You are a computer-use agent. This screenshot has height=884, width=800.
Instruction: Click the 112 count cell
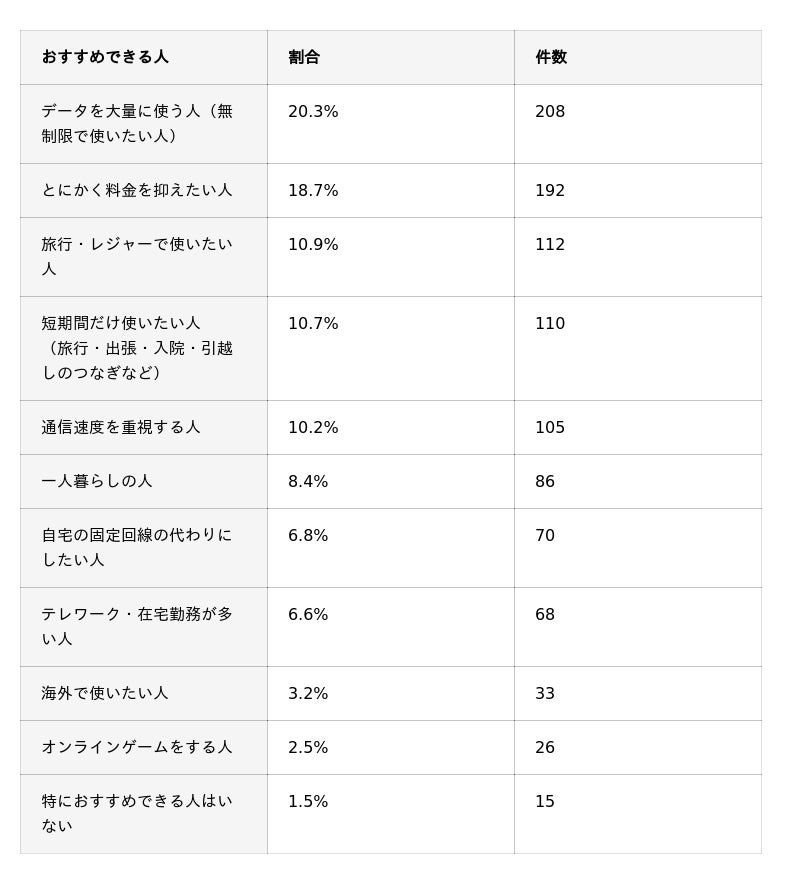(x=550, y=245)
